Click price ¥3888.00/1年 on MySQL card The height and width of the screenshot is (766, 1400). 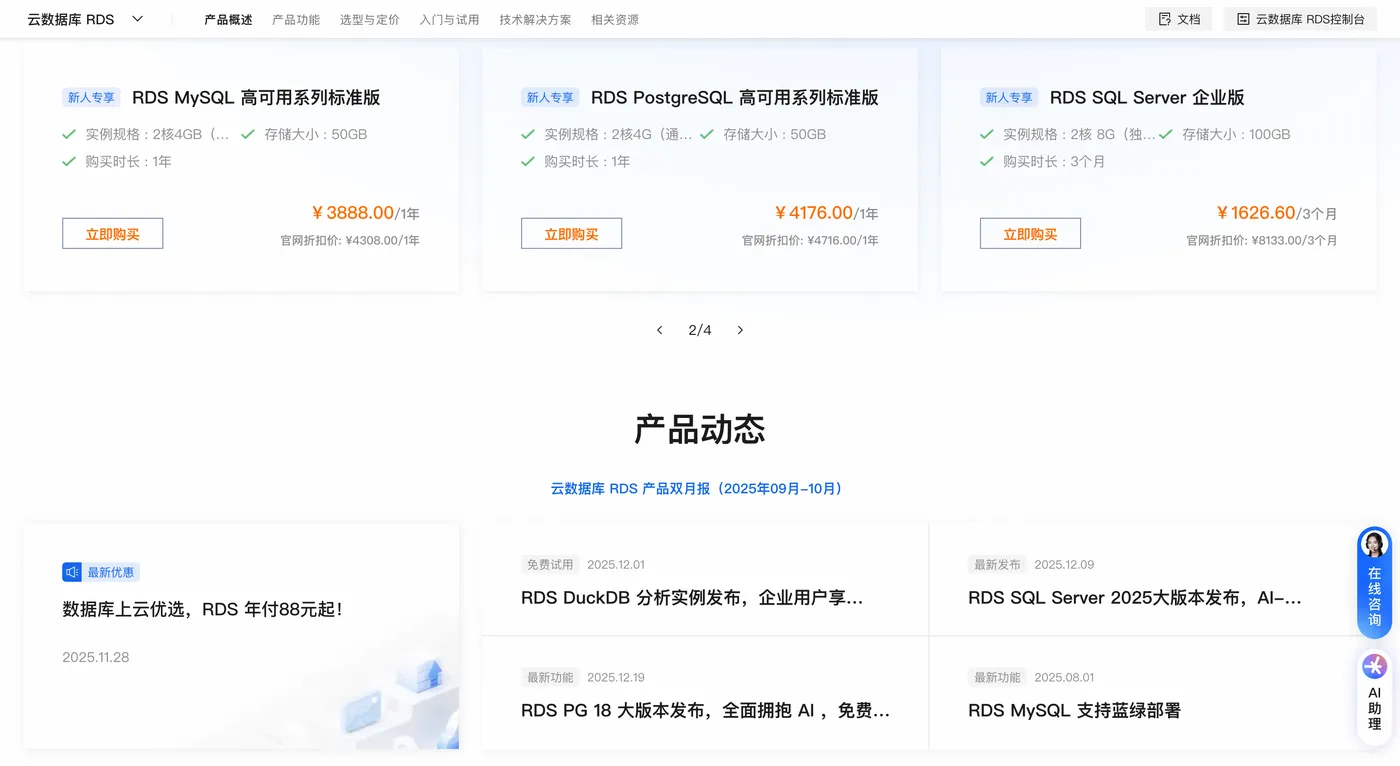pyautogui.click(x=365, y=213)
